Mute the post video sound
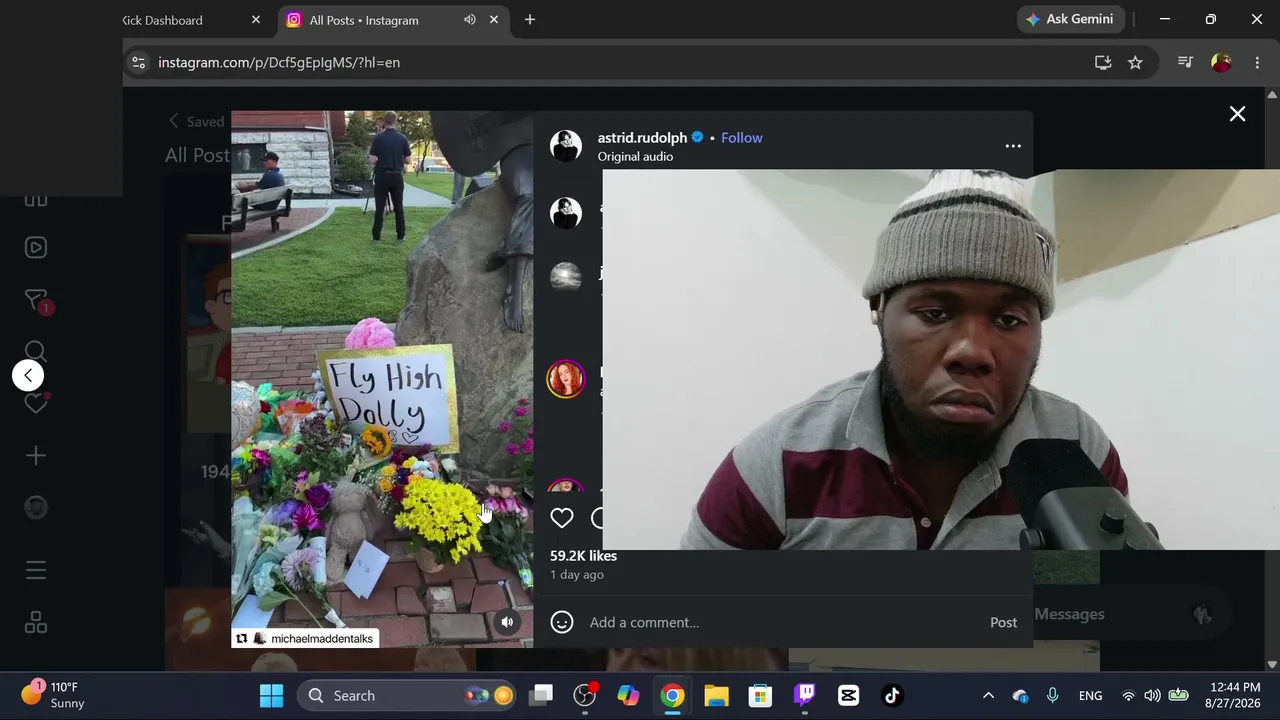Image resolution: width=1280 pixels, height=720 pixels. click(507, 622)
